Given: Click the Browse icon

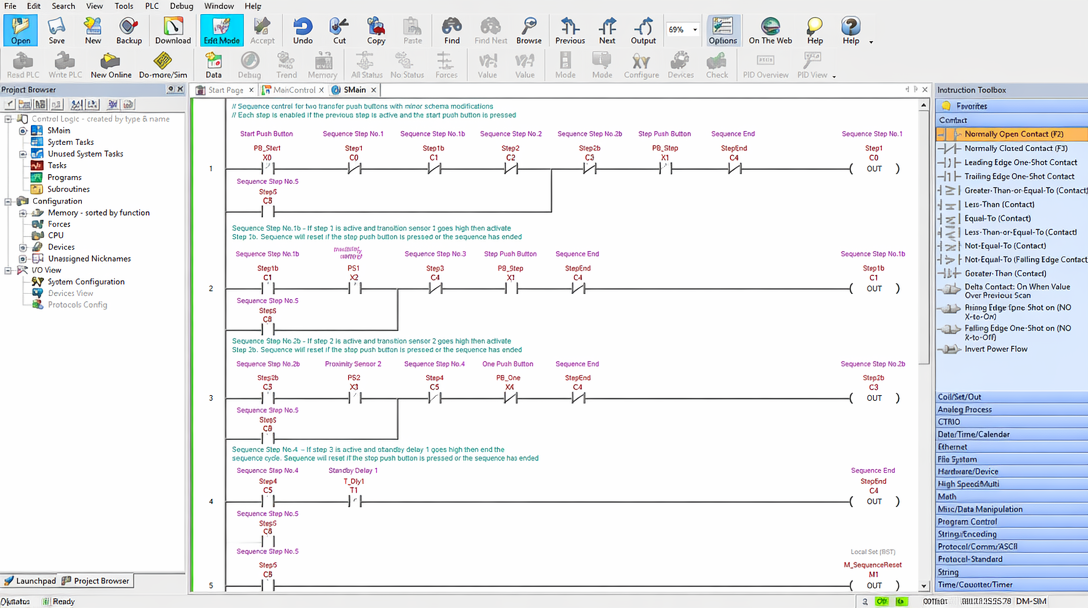Looking at the screenshot, I should pos(529,31).
